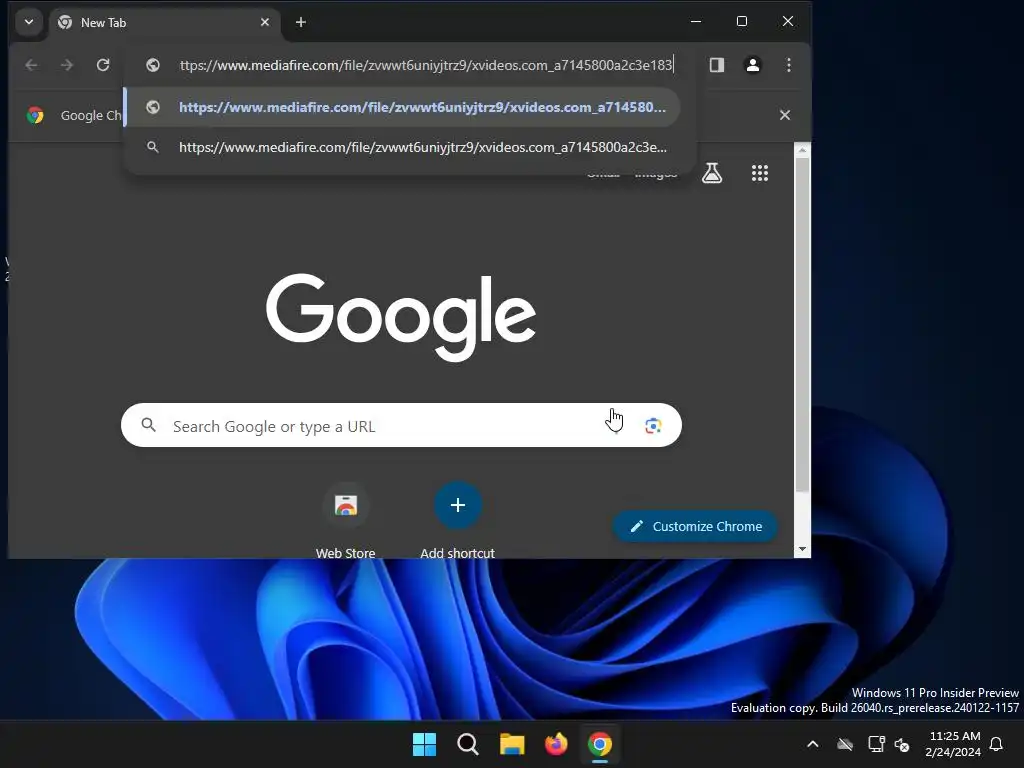Click the muted volume tray icon

click(x=902, y=744)
